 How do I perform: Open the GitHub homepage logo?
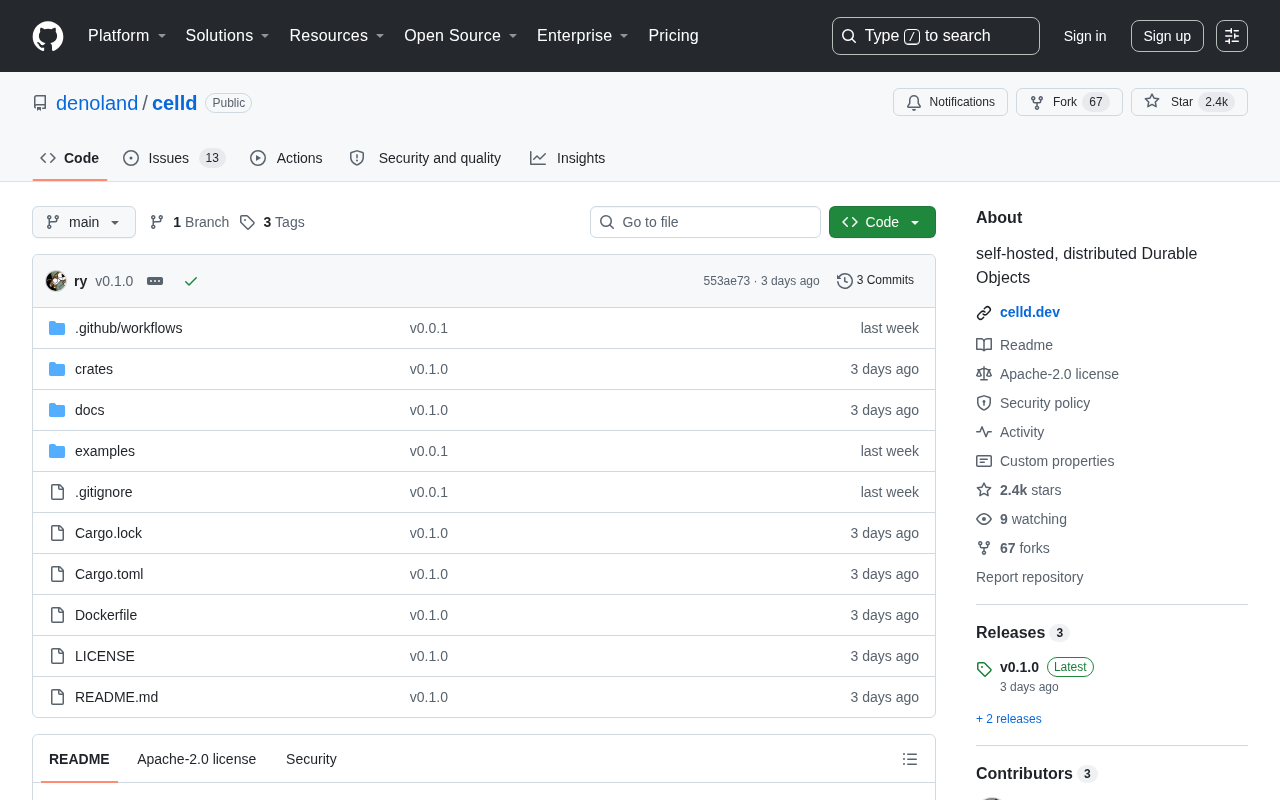coord(48,36)
